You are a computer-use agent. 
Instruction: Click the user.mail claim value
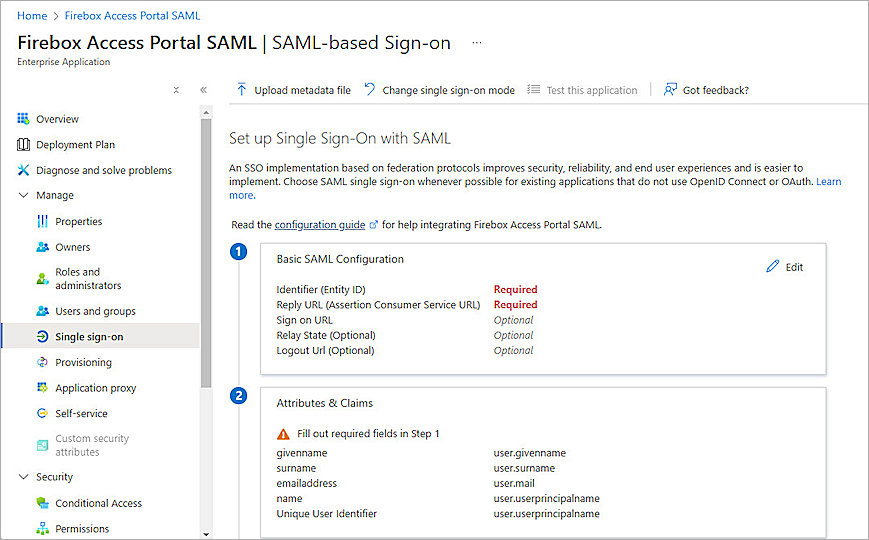(x=514, y=483)
